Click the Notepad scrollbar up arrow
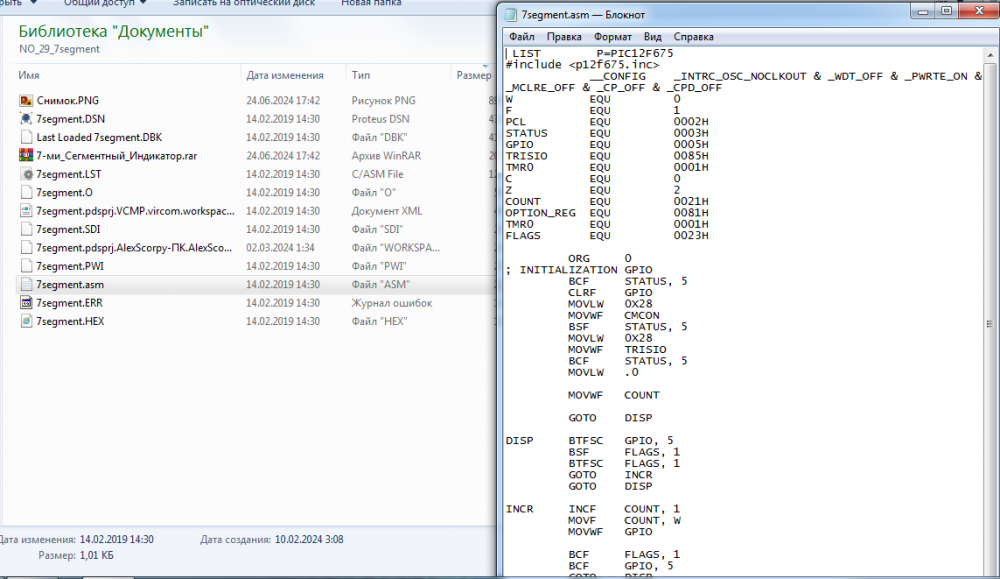The width and height of the screenshot is (1000, 579). [x=991, y=55]
